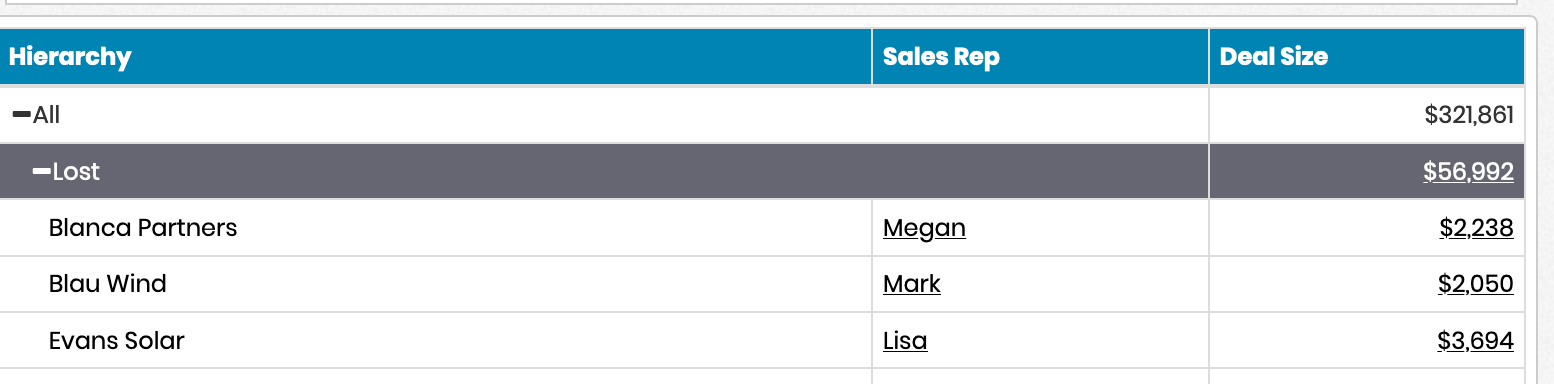This screenshot has height=384, width=1554.
Task: Open the Megan sales rep link
Action: (924, 228)
